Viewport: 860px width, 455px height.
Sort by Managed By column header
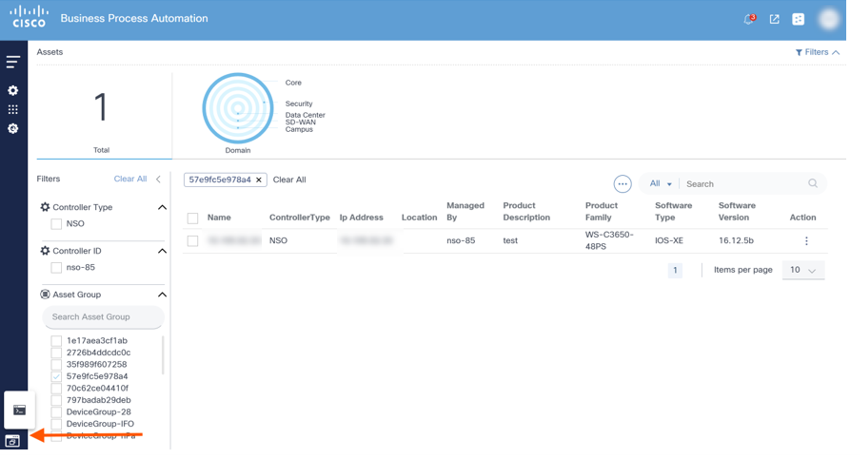(x=465, y=212)
